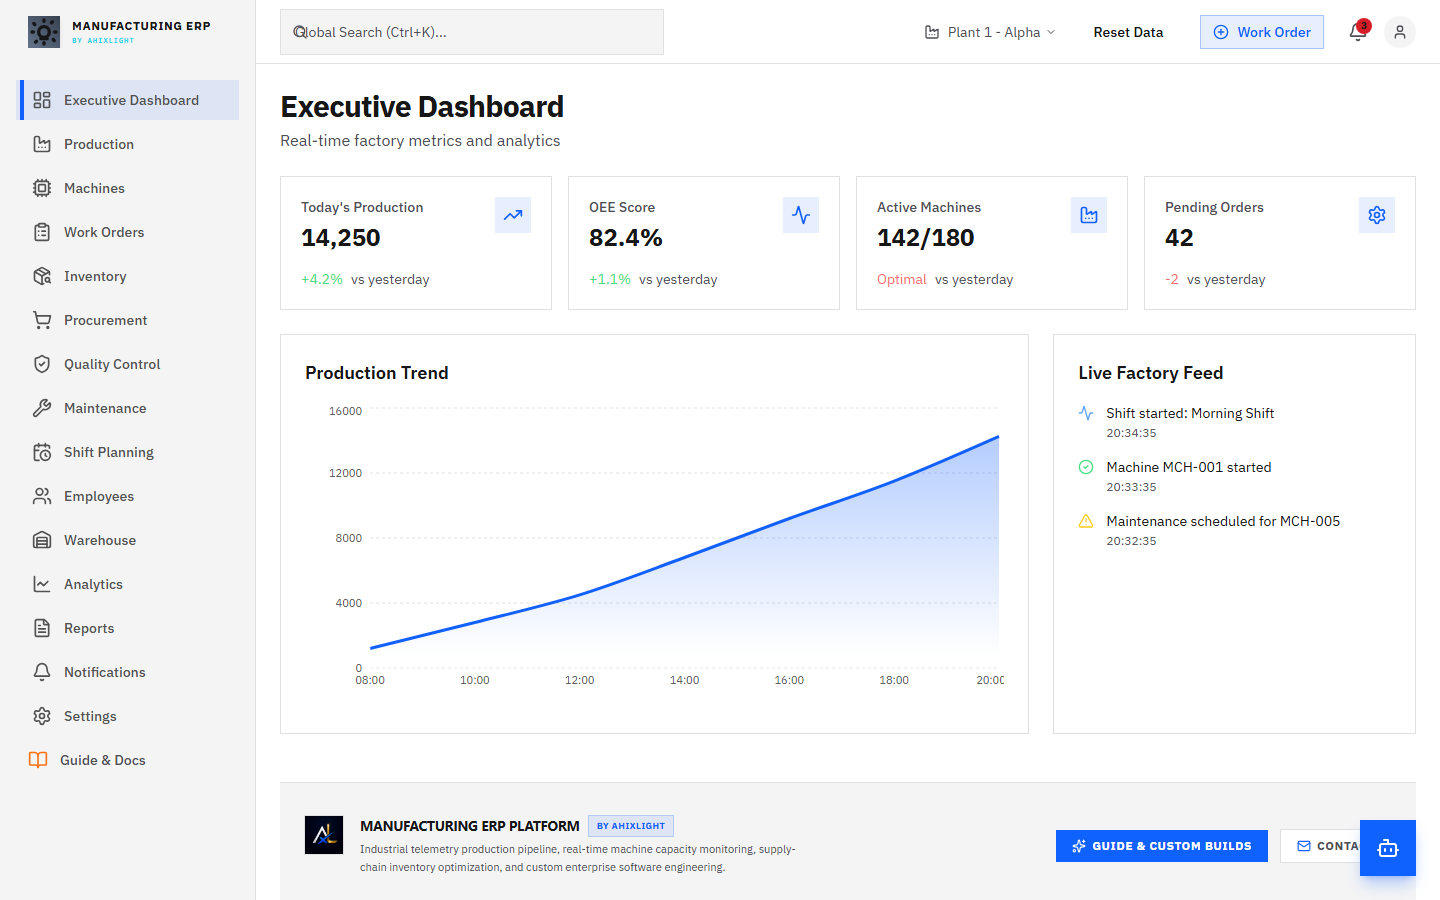
Task: Click the BY AHIXLIGHT badge in footer
Action: point(631,826)
